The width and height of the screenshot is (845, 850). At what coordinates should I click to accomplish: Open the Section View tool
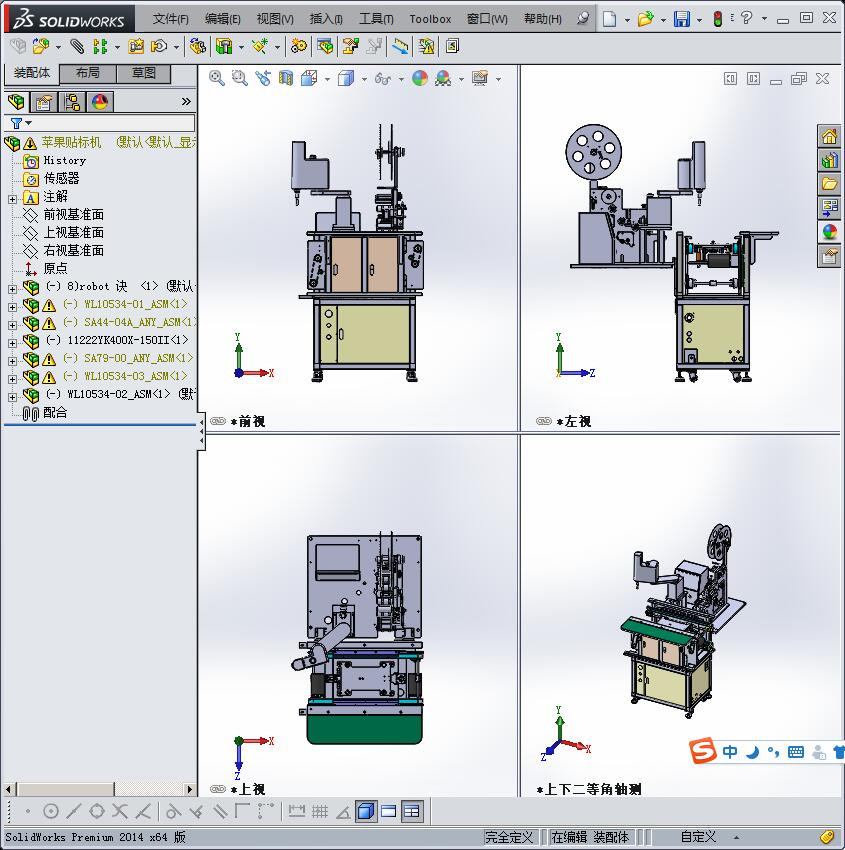point(286,78)
